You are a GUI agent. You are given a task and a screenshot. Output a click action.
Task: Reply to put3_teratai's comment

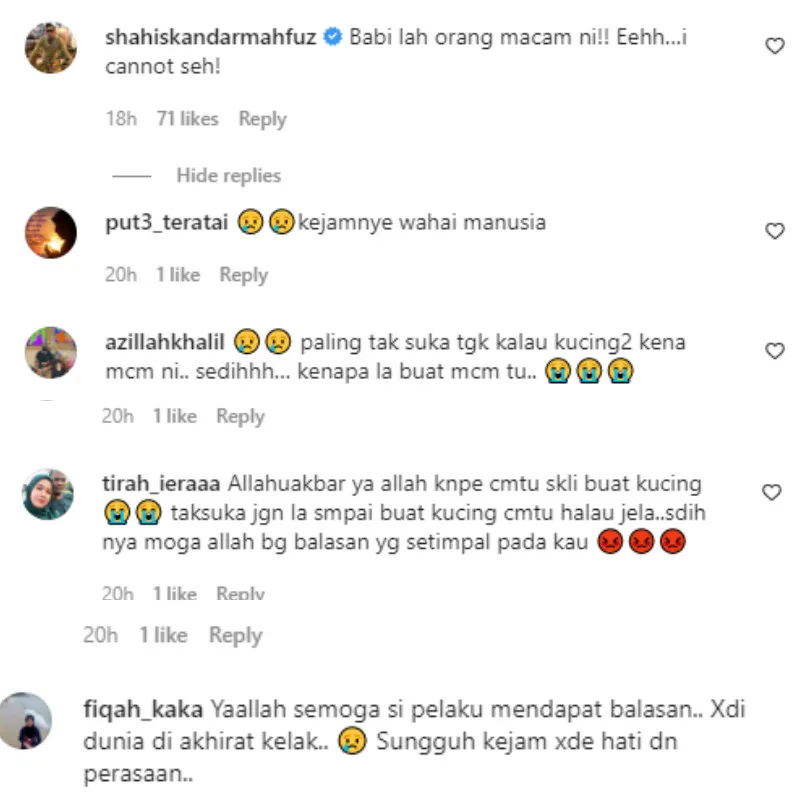[243, 275]
